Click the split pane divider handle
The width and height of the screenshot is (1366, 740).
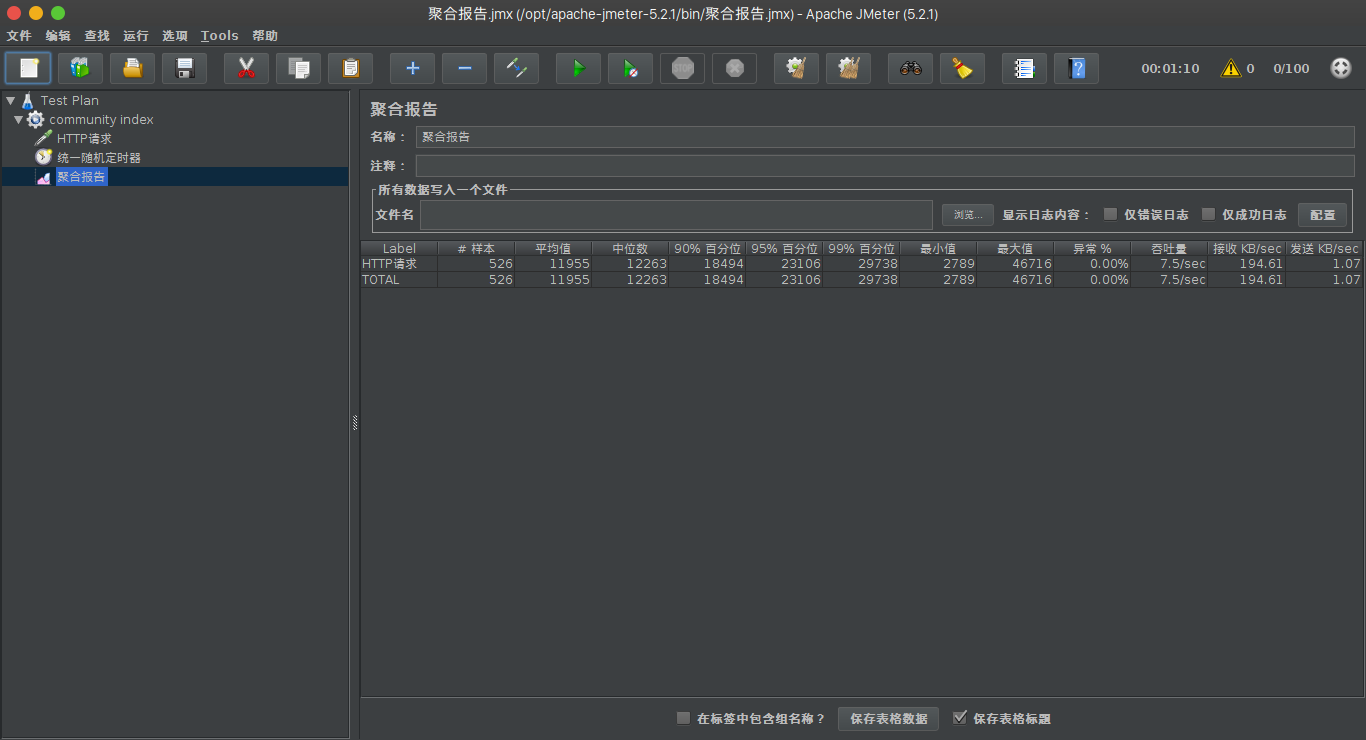tap(355, 423)
